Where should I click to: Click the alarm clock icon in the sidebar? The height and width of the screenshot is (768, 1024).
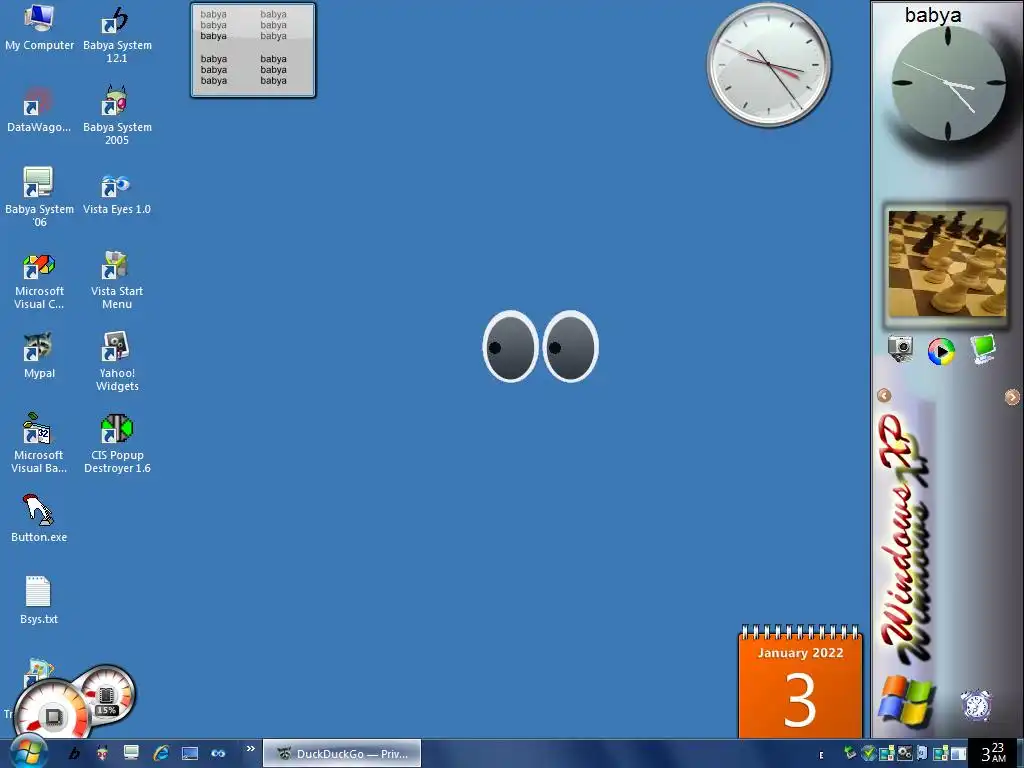[976, 705]
